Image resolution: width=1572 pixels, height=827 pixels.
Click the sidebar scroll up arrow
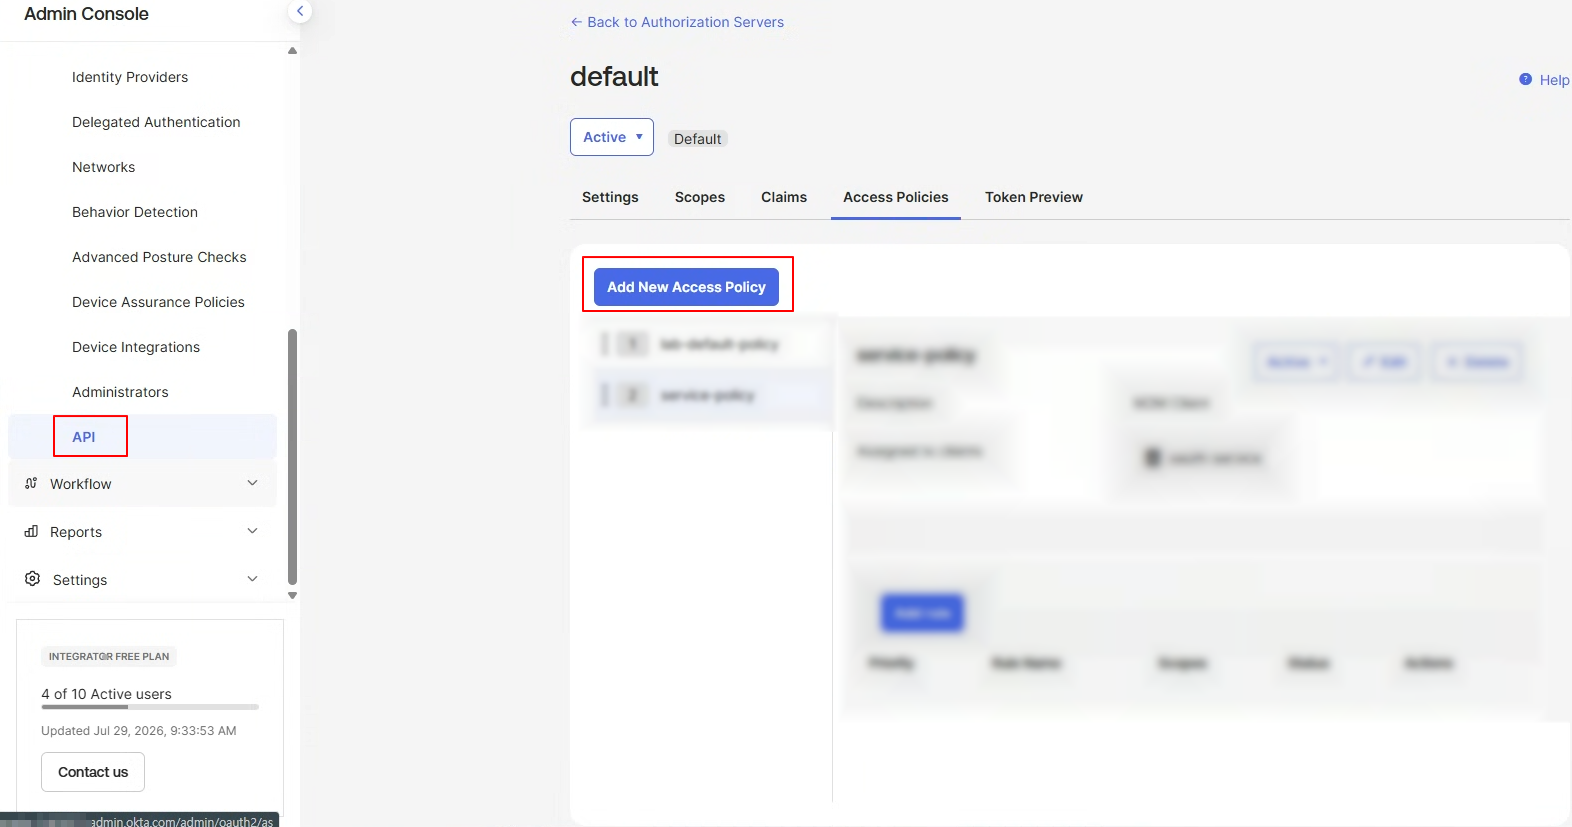click(x=292, y=51)
